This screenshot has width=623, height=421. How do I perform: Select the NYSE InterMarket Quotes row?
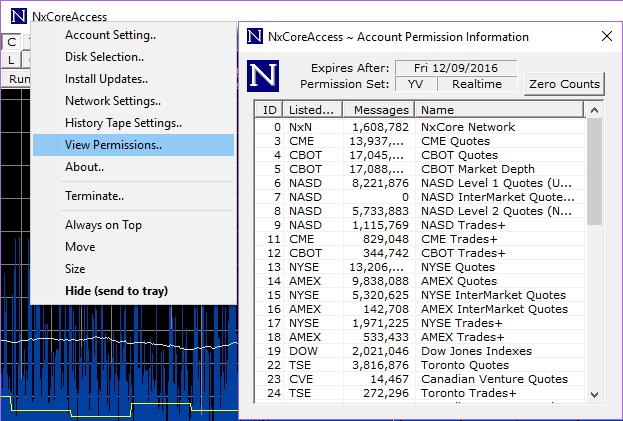tap(420, 295)
